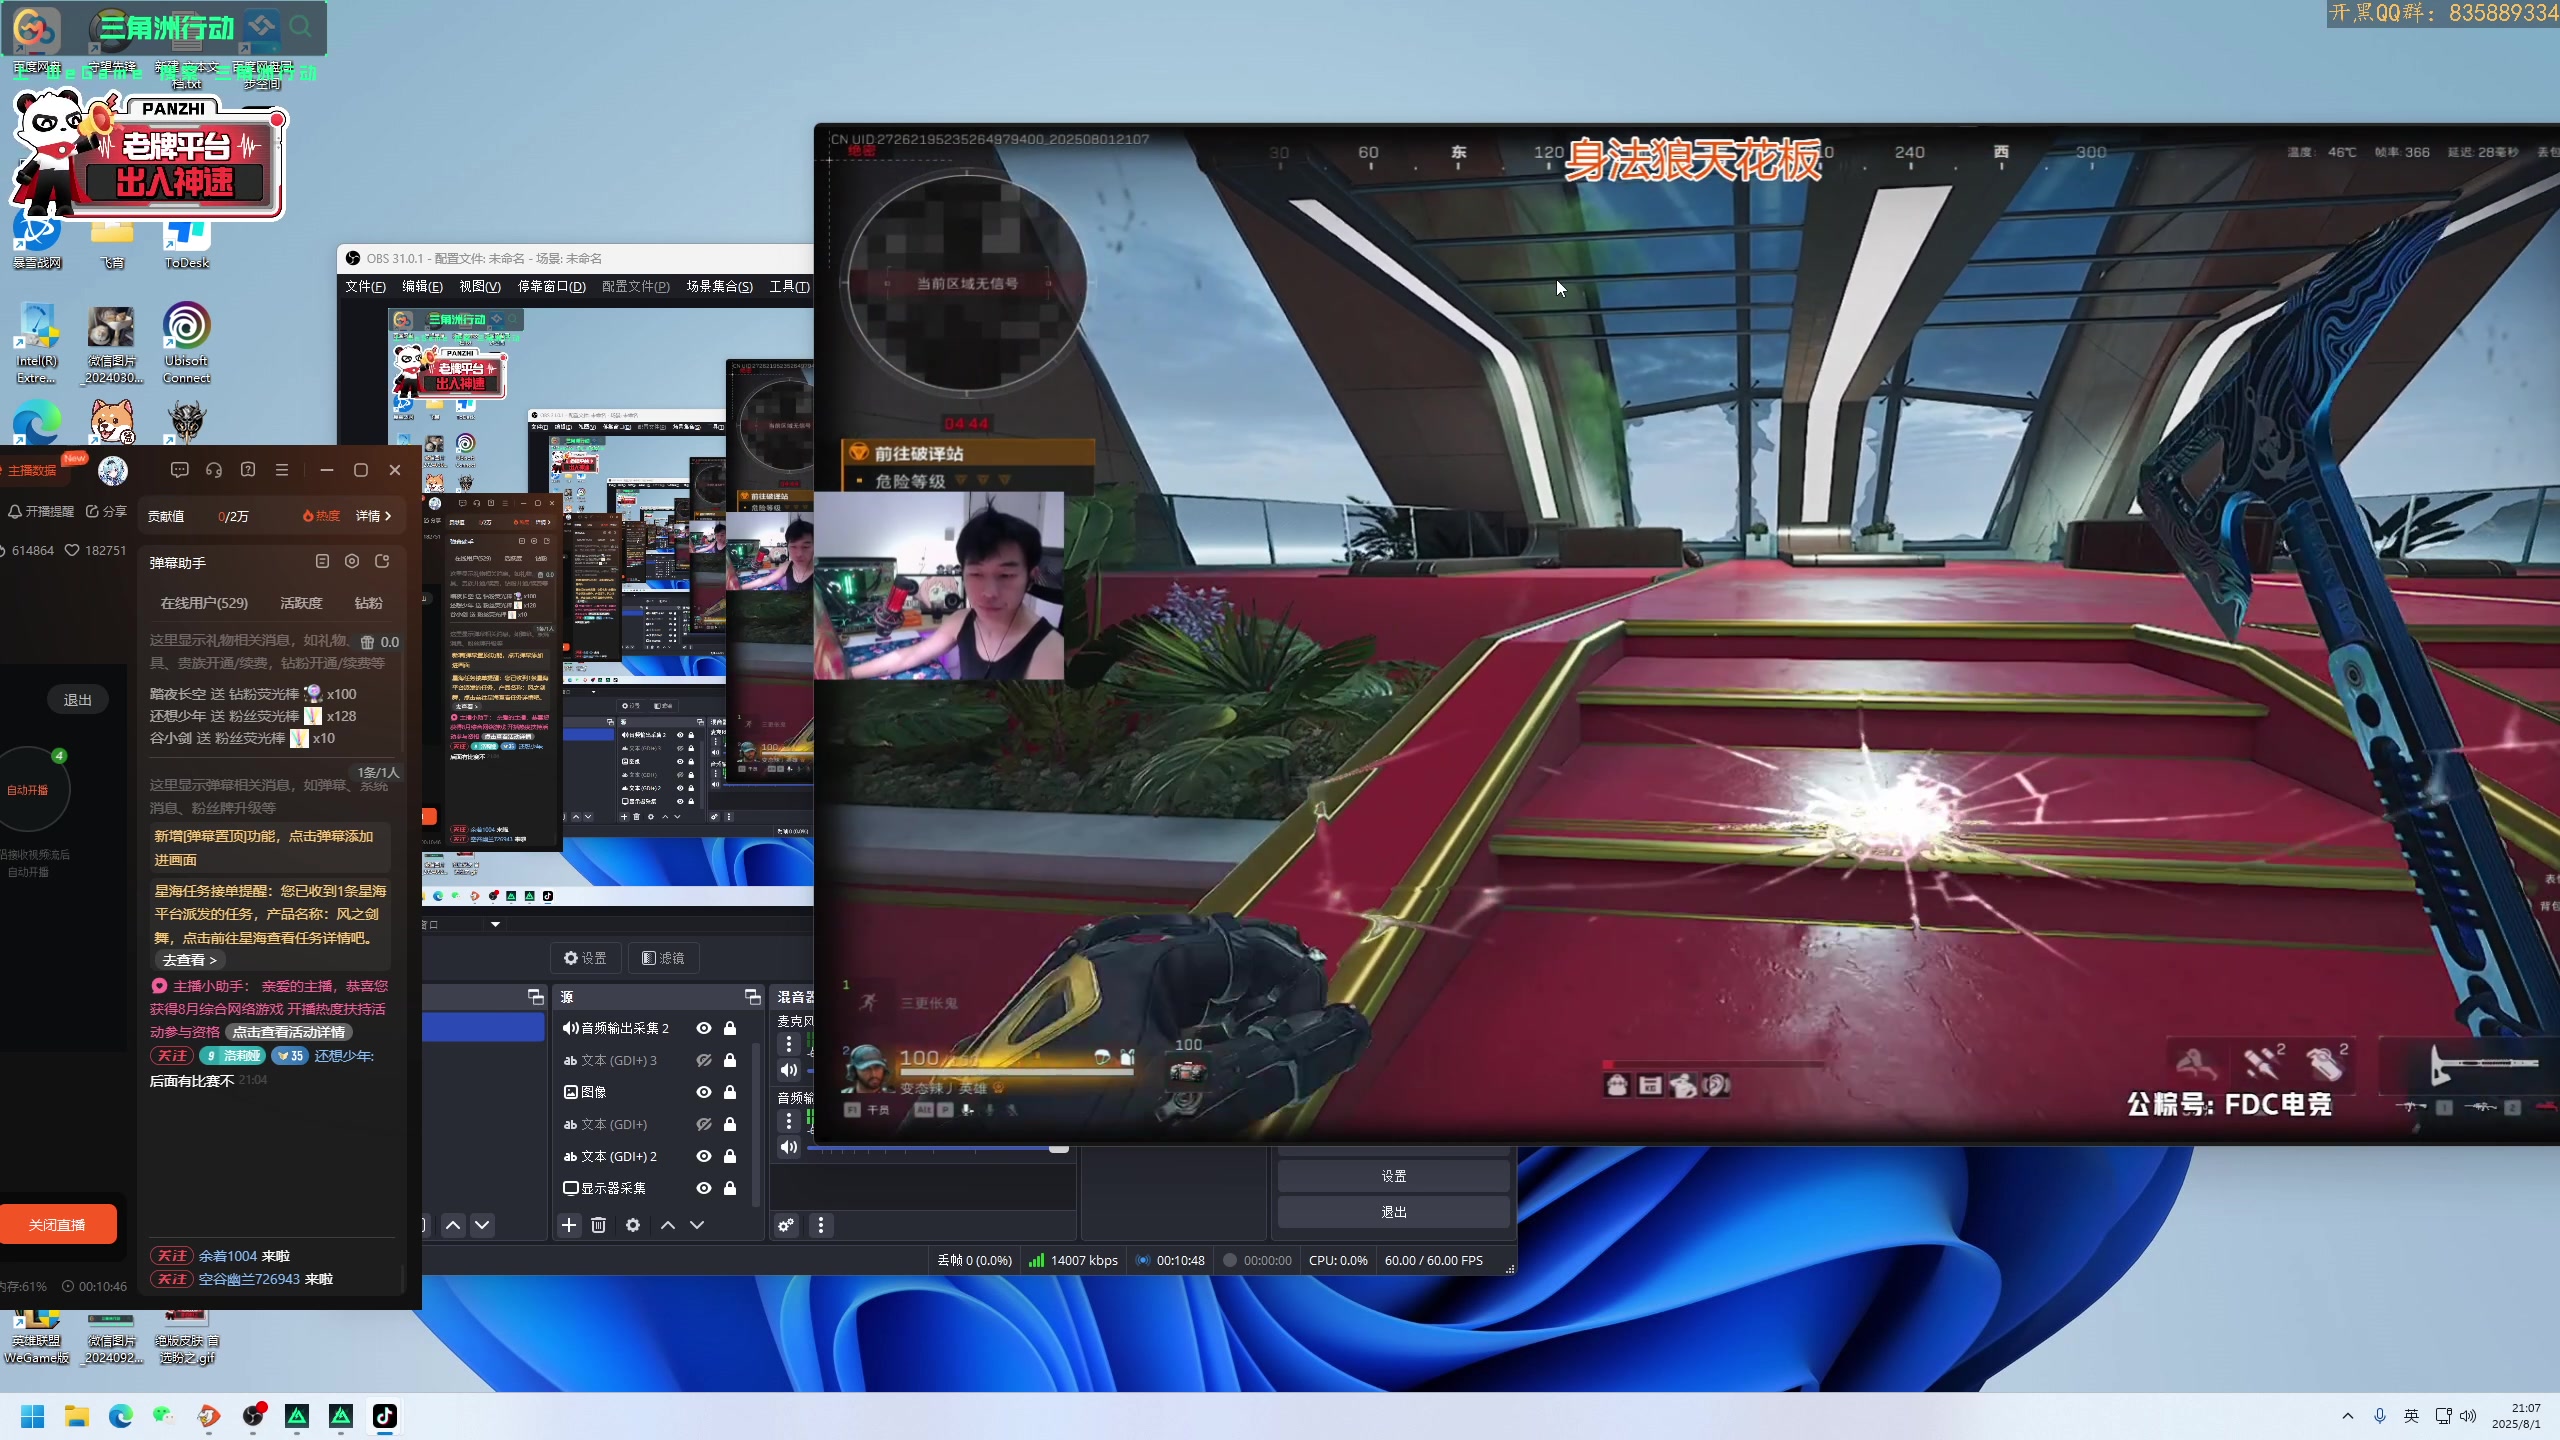Open the 麦克风 channel three-dot options
The height and width of the screenshot is (1440, 2560).
click(789, 1044)
